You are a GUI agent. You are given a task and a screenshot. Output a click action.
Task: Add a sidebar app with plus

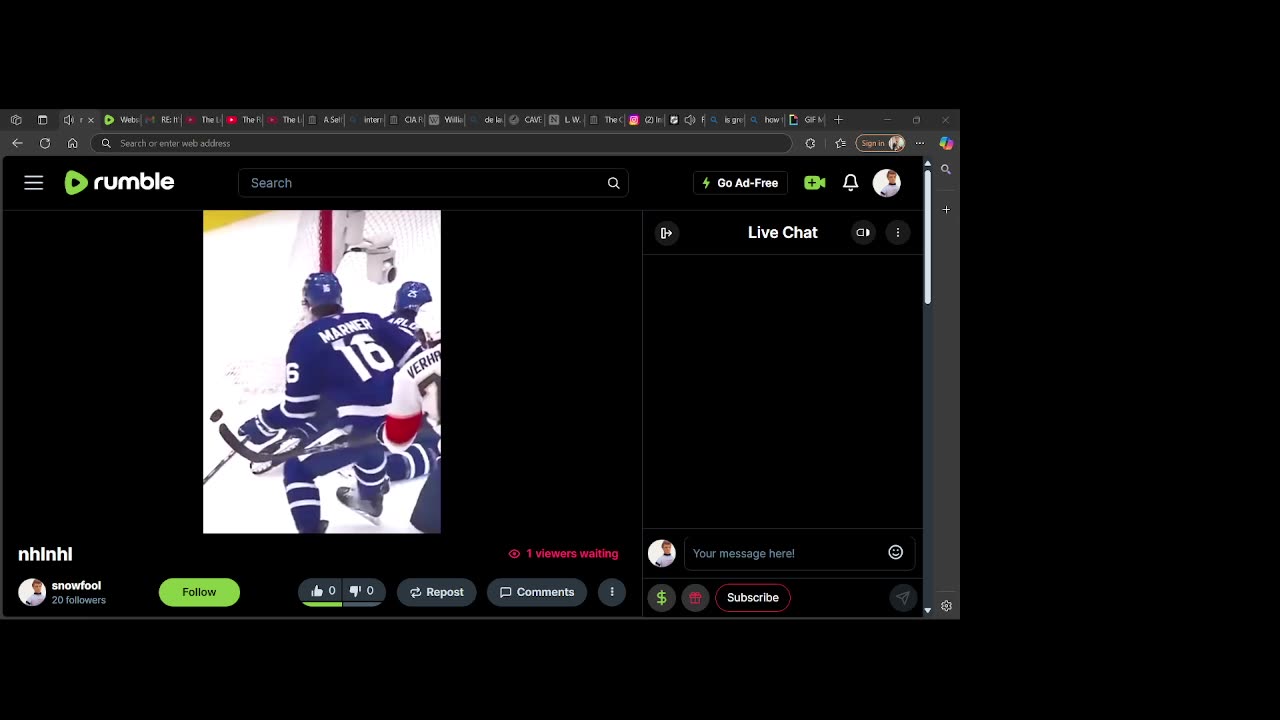pyautogui.click(x=946, y=210)
